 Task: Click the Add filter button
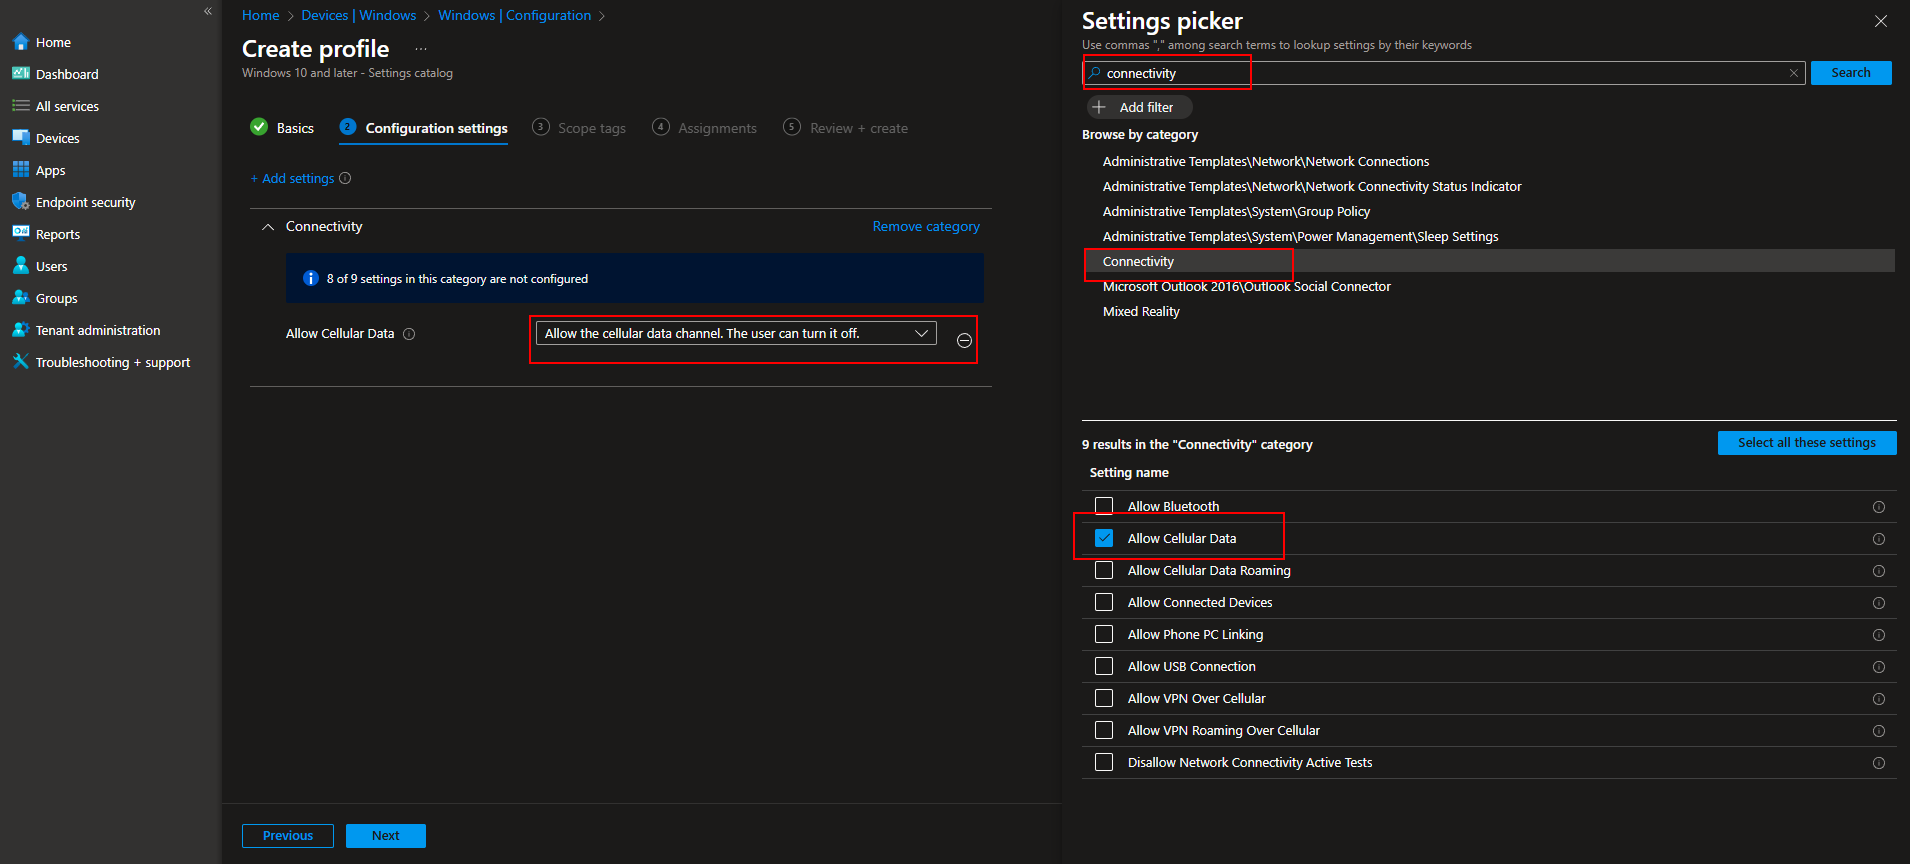(x=1139, y=107)
